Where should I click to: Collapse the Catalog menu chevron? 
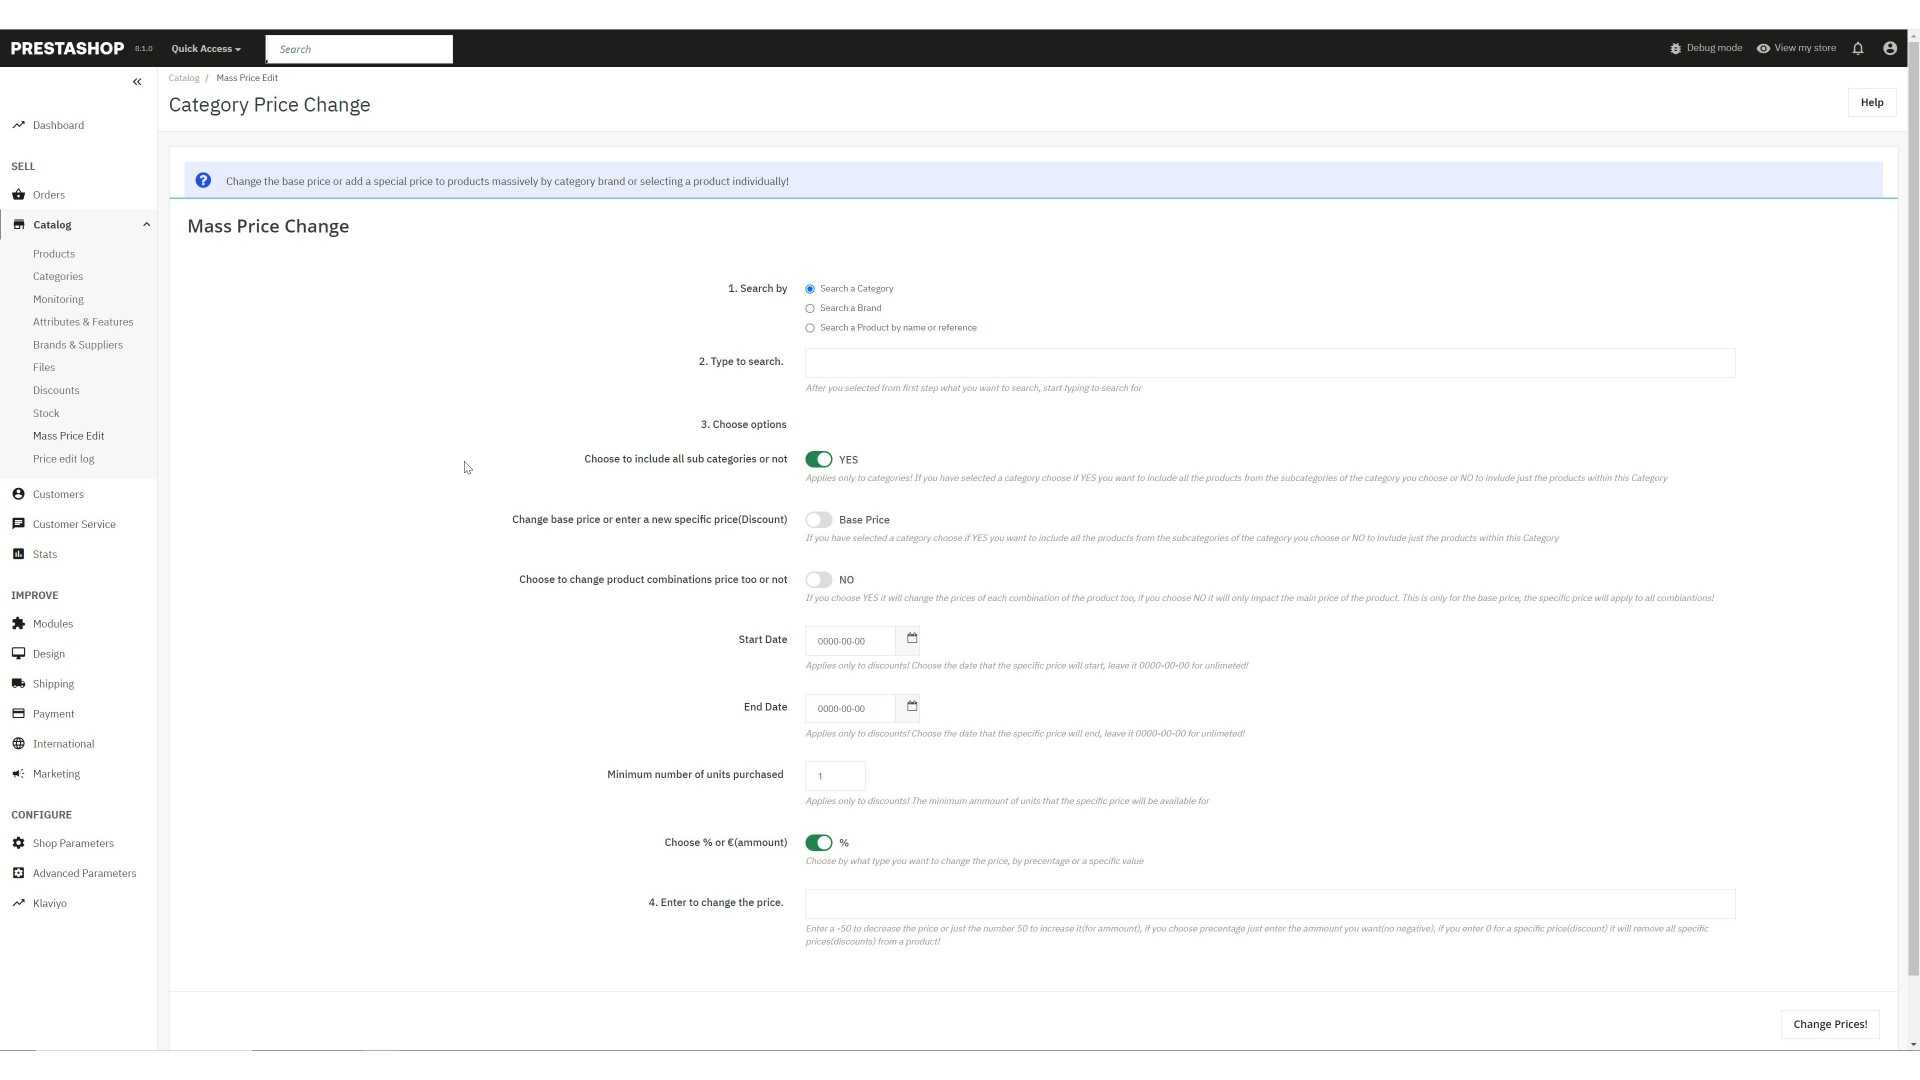[146, 225]
